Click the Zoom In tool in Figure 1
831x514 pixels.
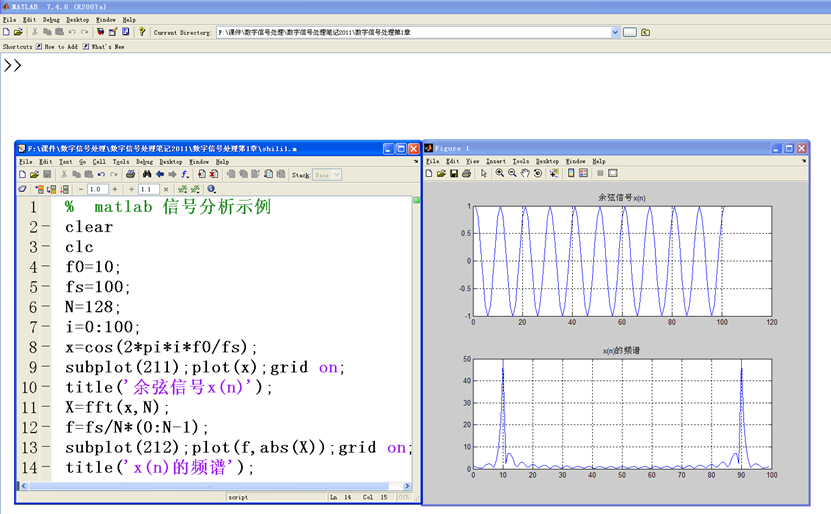pos(499,173)
